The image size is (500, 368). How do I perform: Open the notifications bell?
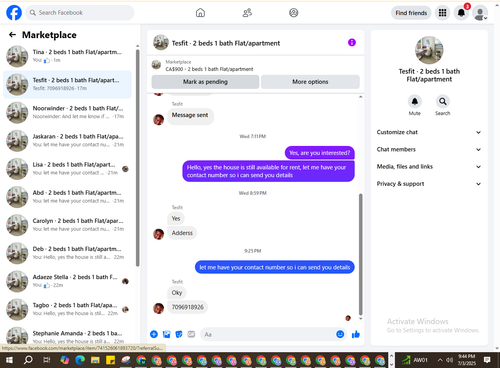point(461,13)
